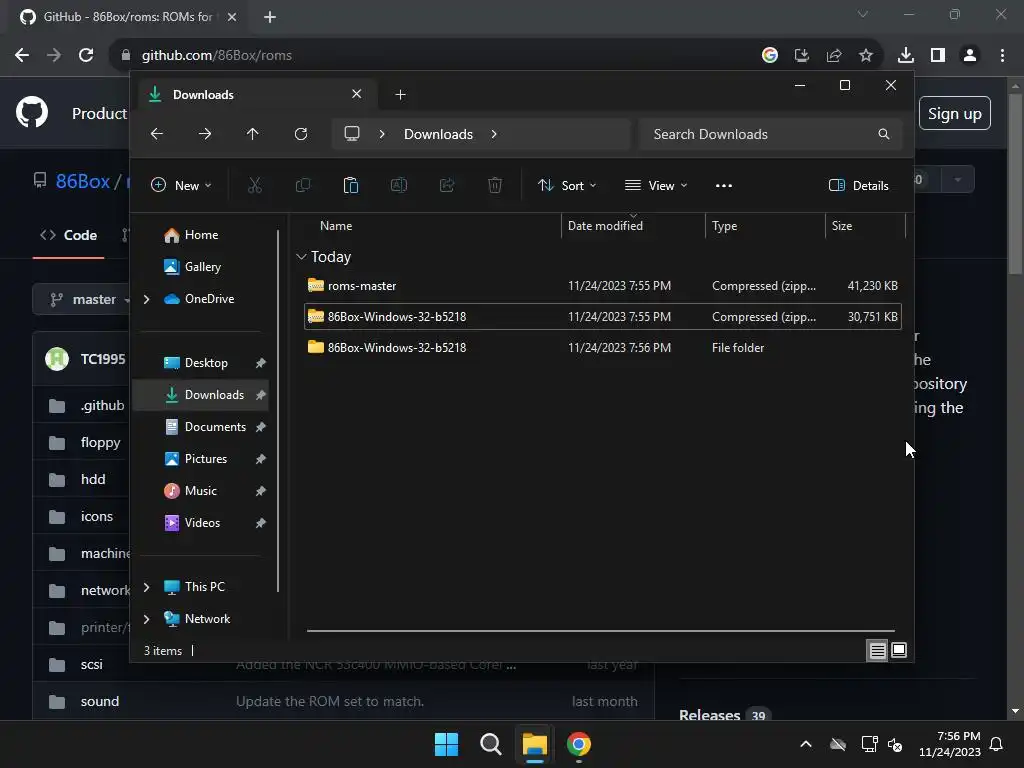This screenshot has width=1024, height=768.
Task: Open the See more three-dots menu
Action: tap(724, 185)
